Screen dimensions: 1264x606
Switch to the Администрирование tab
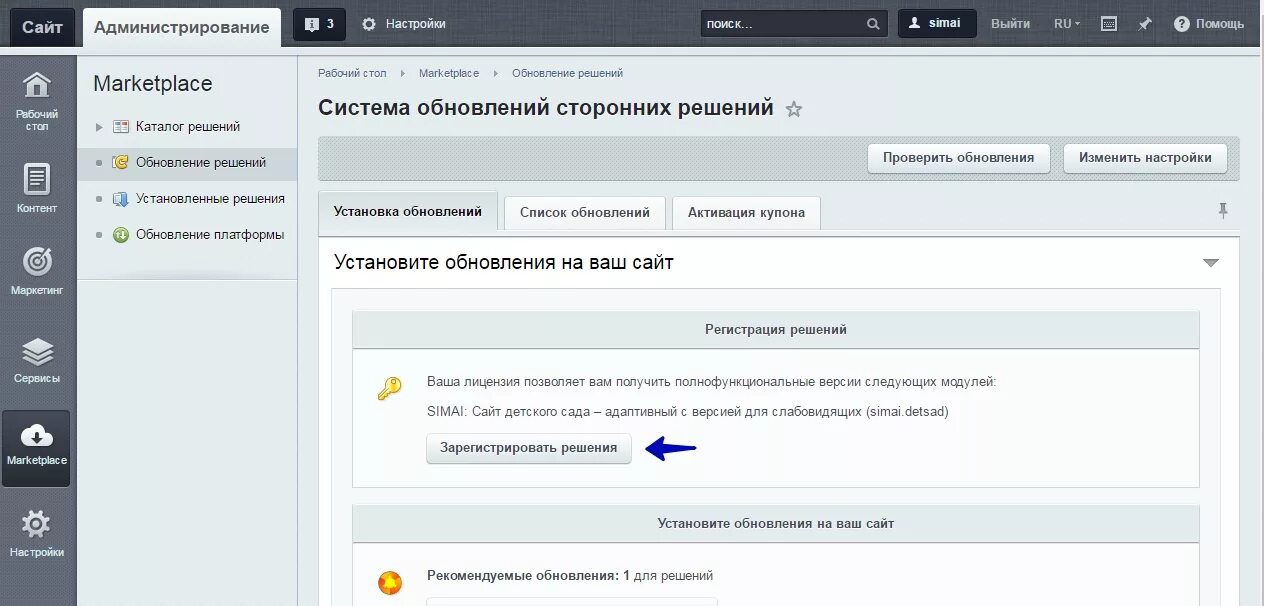tap(181, 27)
